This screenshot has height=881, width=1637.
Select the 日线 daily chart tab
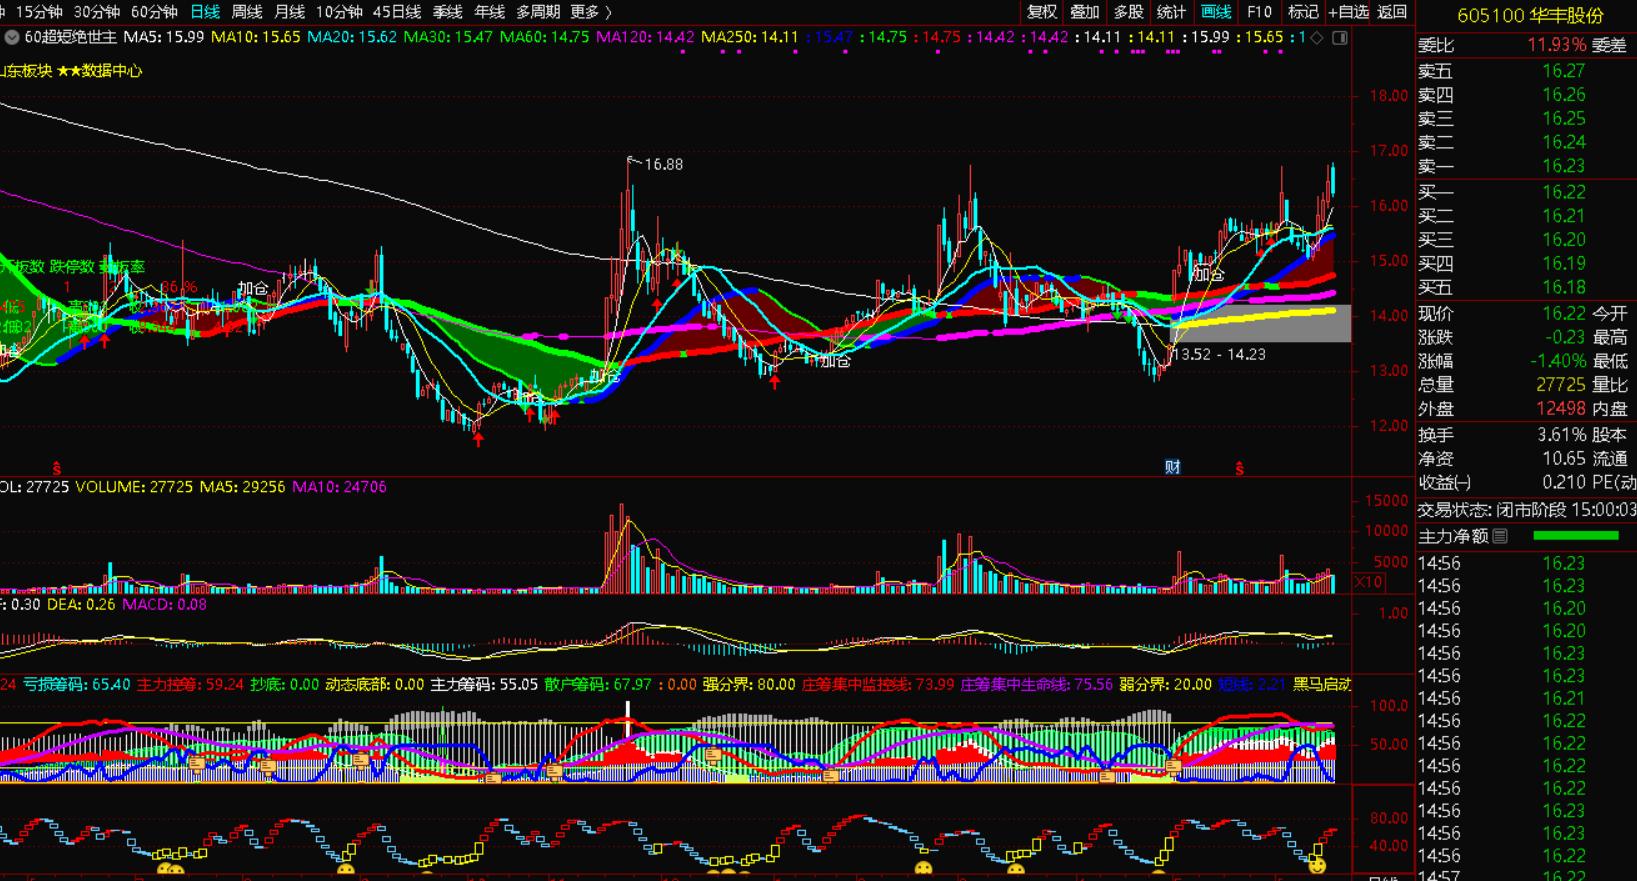tap(205, 12)
